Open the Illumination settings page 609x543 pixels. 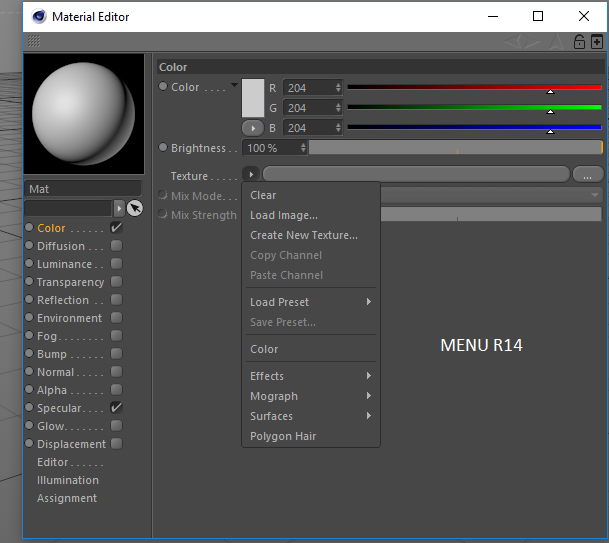pos(68,480)
